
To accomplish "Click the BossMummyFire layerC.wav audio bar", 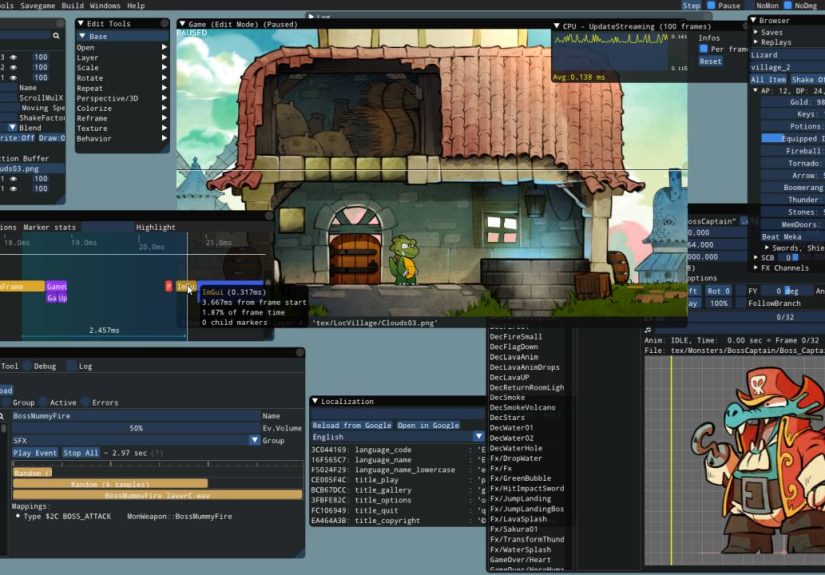I will pos(157,495).
